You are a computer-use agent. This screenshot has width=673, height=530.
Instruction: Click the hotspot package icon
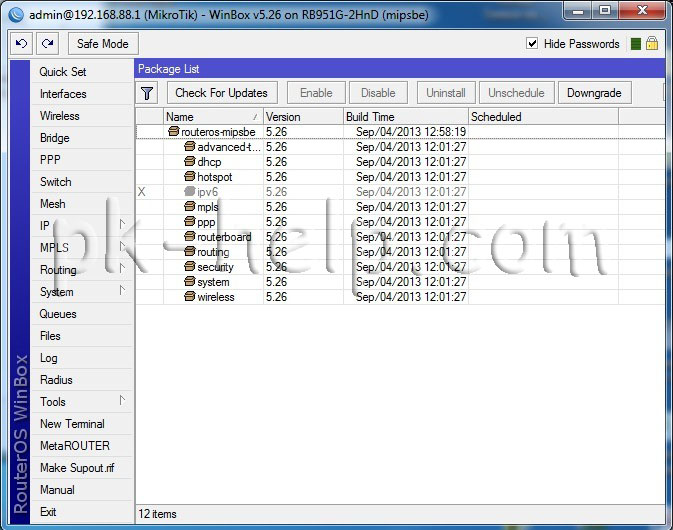click(190, 176)
